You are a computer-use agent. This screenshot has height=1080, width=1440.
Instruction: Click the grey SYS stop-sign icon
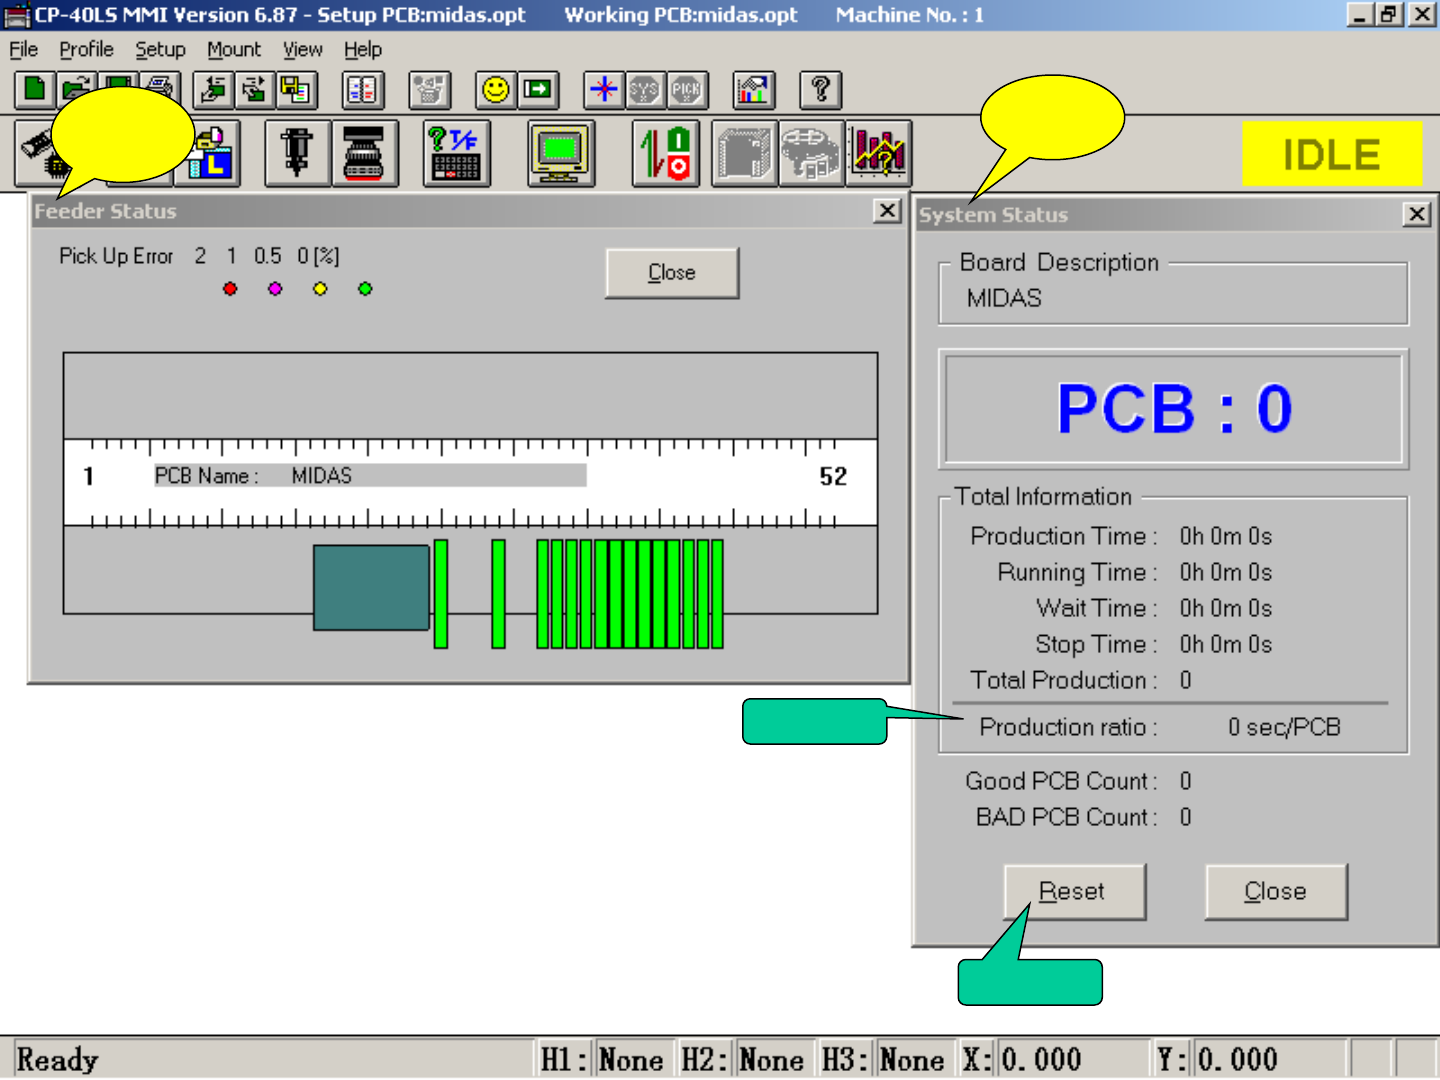[646, 90]
